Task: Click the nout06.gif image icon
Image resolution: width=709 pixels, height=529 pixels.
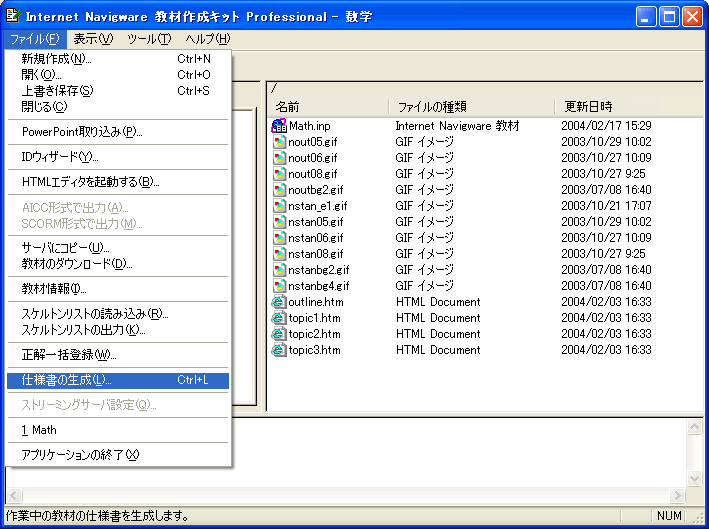Action: click(279, 158)
